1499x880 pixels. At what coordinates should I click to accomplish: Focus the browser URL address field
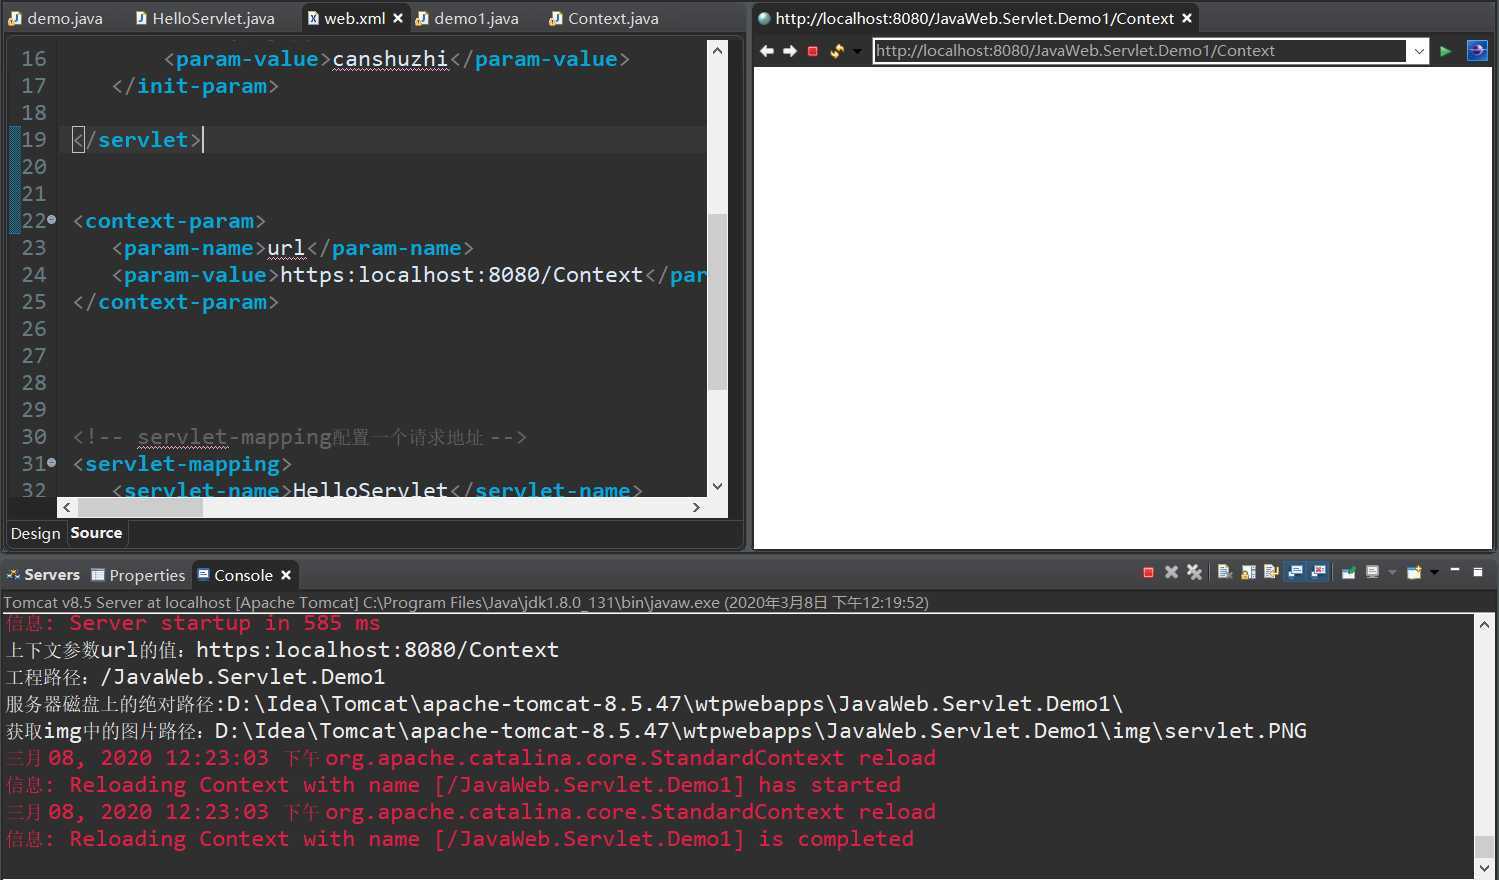tap(1140, 51)
